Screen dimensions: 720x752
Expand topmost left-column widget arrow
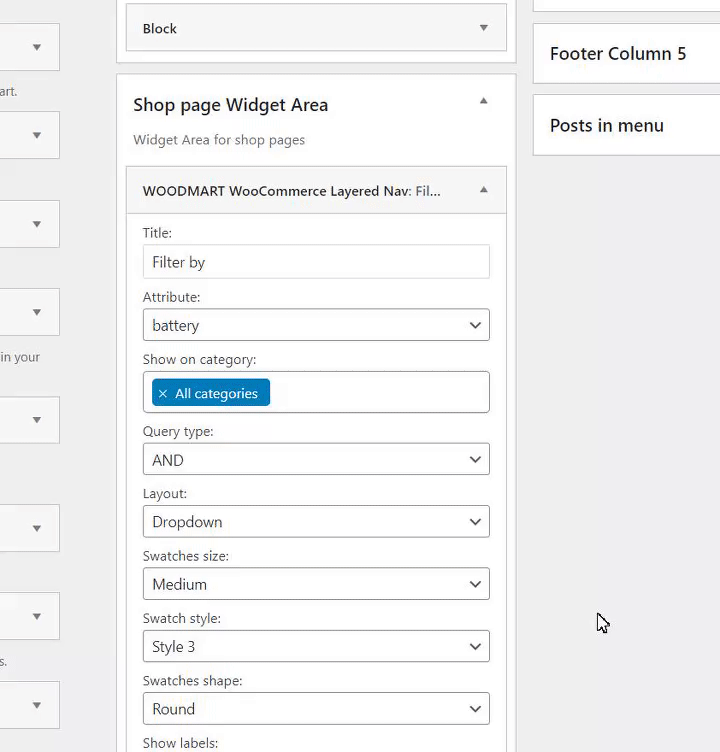click(37, 47)
